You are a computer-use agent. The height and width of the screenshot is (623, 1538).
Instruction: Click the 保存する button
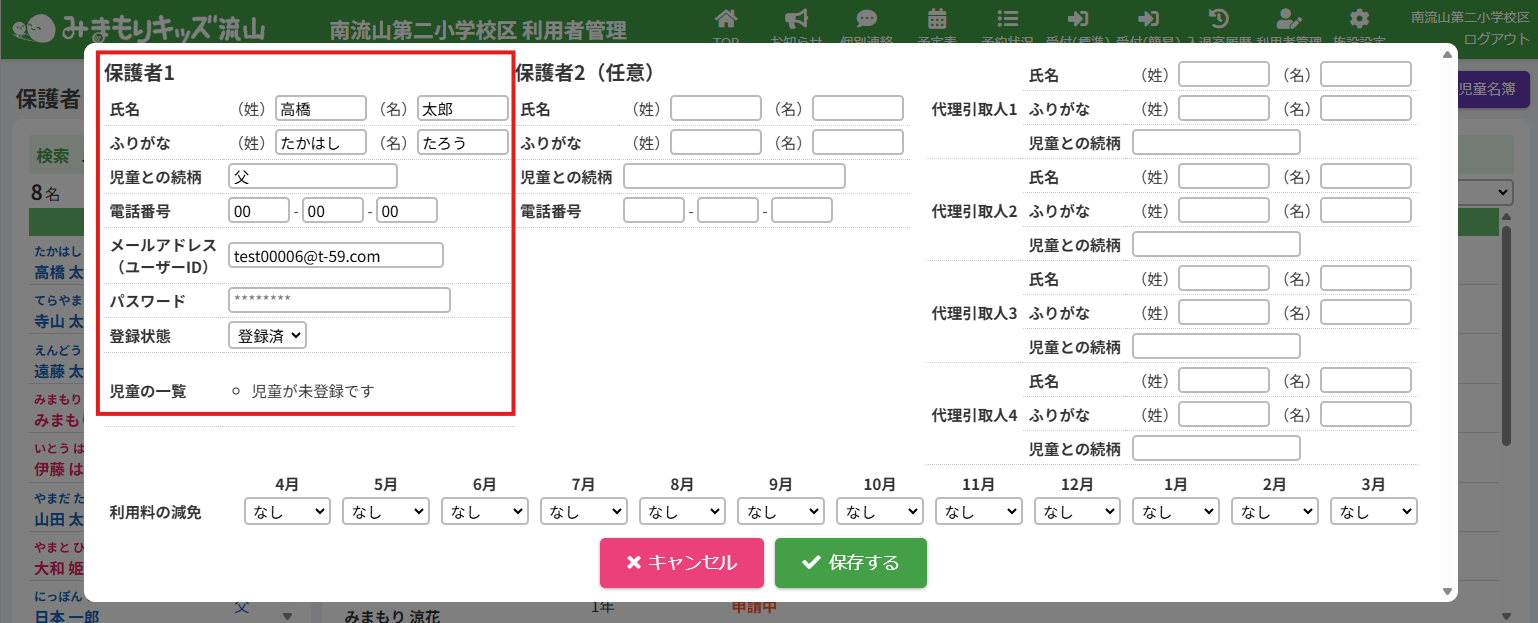click(850, 563)
